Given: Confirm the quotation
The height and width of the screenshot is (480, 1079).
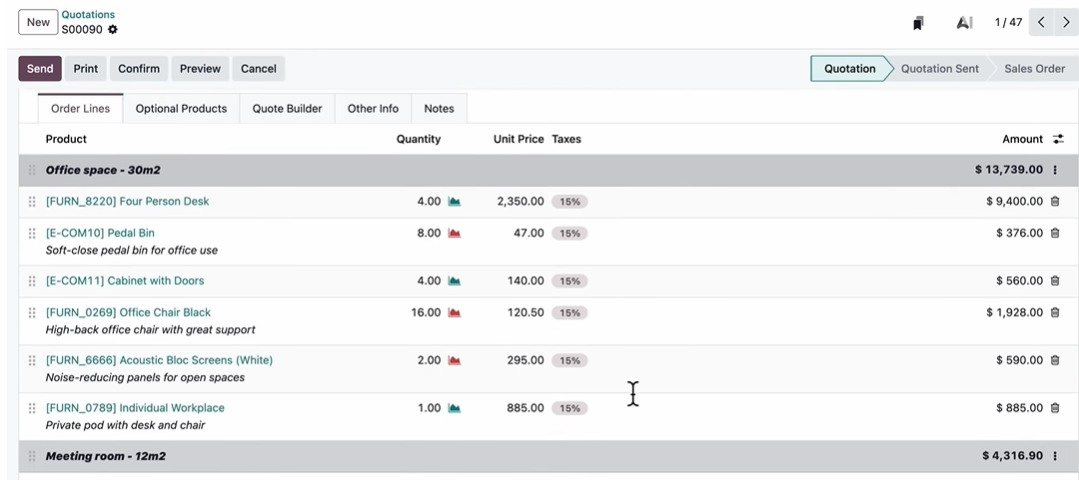Looking at the screenshot, I should tap(138, 69).
